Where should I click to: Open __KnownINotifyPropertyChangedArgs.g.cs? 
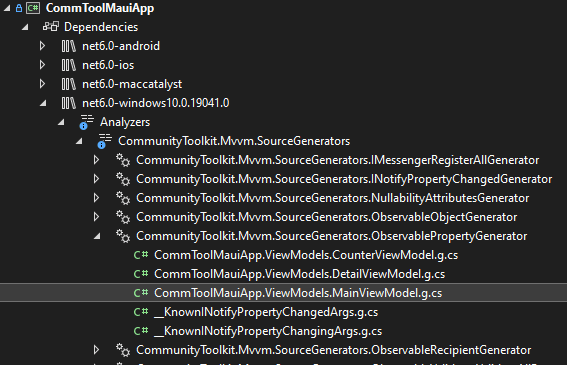266,312
